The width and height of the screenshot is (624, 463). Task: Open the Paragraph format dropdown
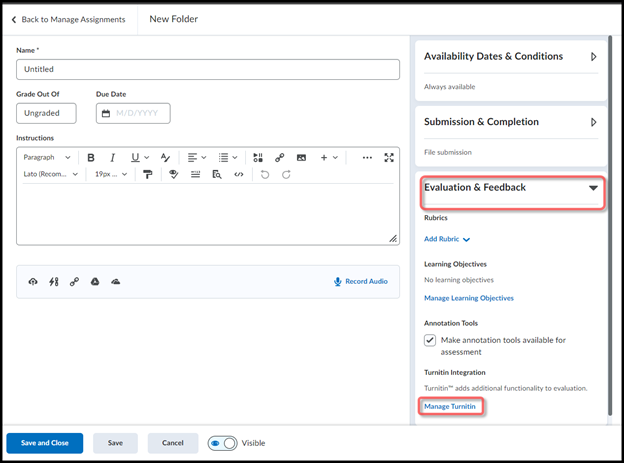(x=47, y=158)
